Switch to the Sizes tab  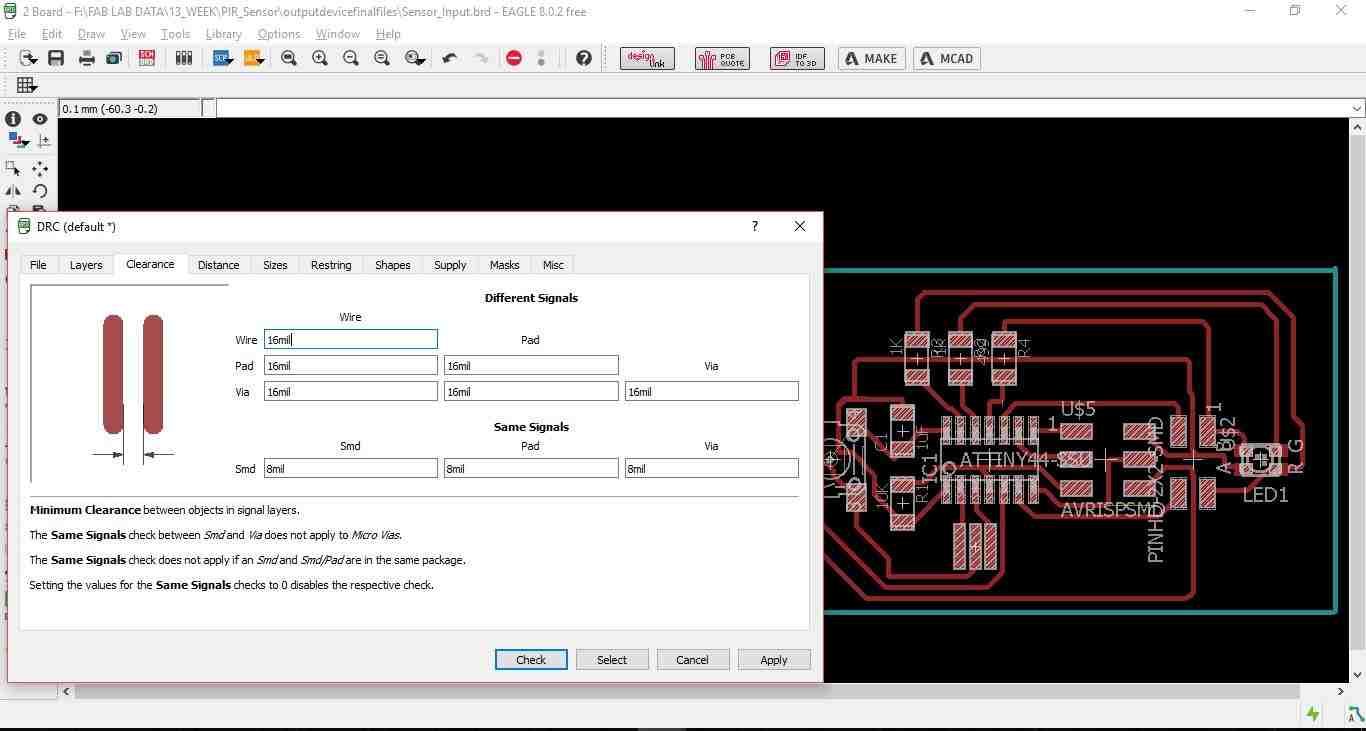pyautogui.click(x=275, y=265)
